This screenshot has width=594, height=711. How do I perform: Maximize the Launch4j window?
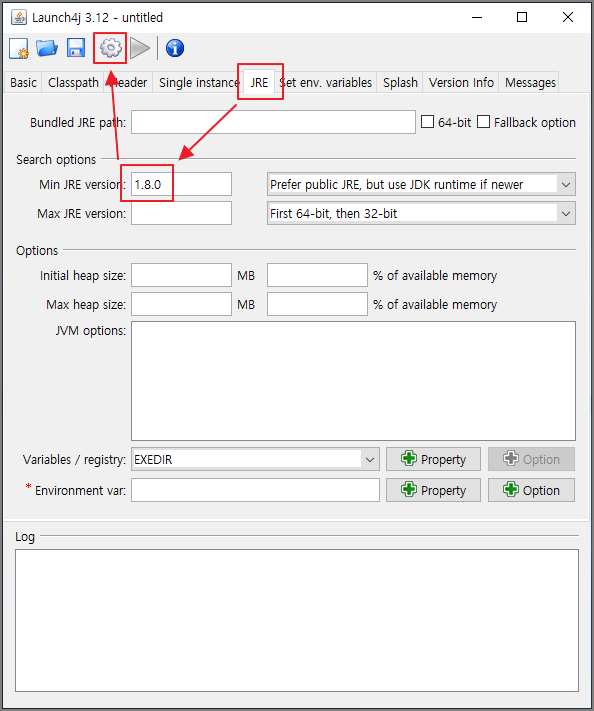(522, 17)
